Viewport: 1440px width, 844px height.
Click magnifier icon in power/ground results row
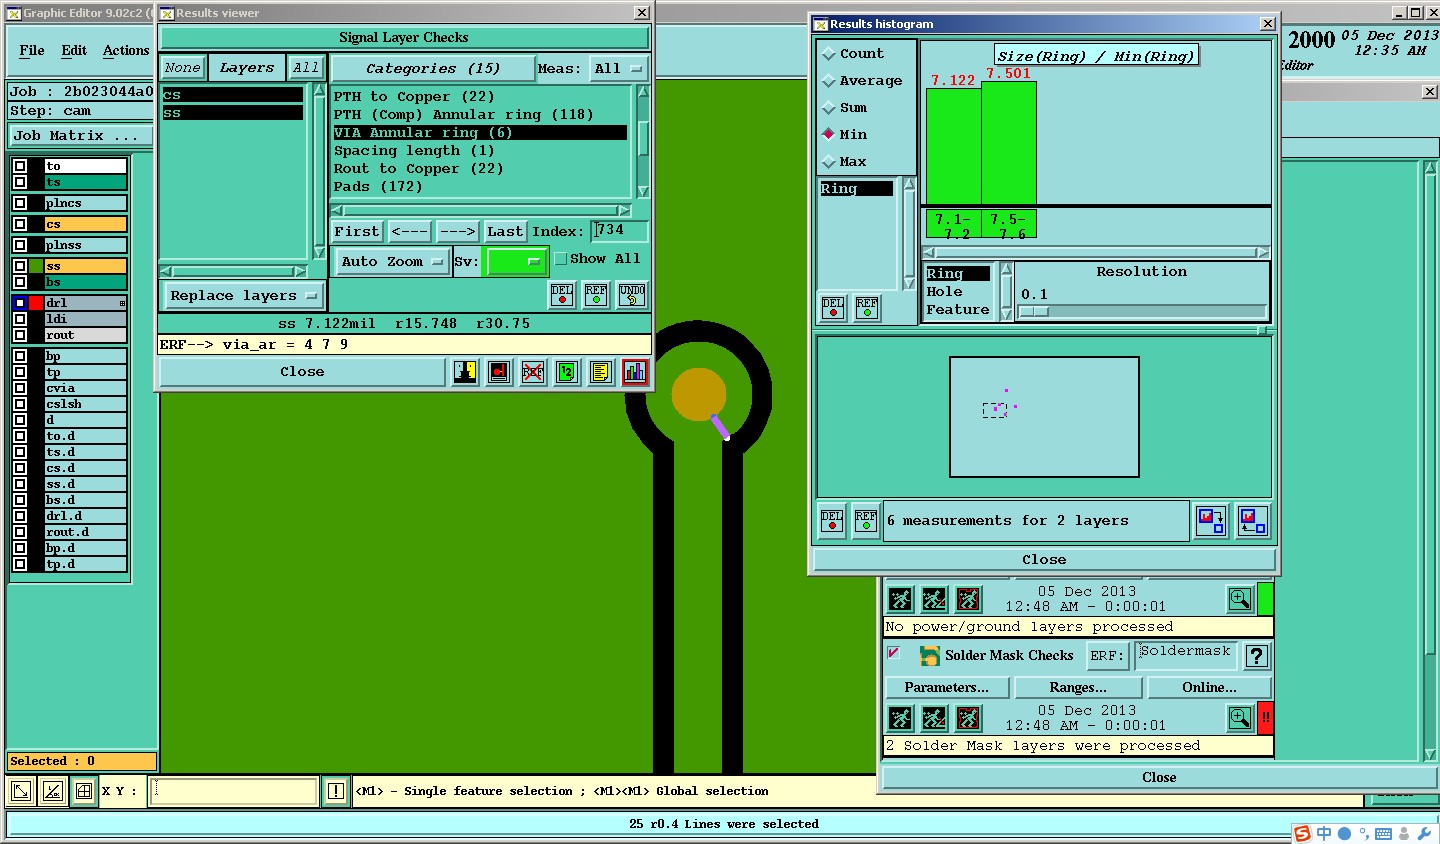click(1240, 599)
